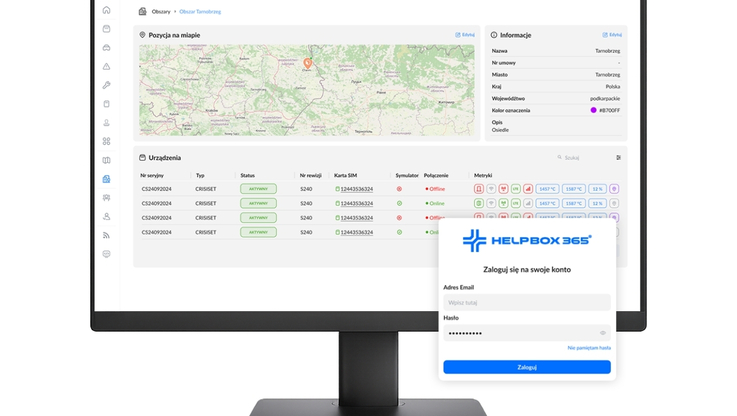The height and width of the screenshot is (416, 737).
Task: Click the 12 % metric badge in the first row
Action: (597, 189)
